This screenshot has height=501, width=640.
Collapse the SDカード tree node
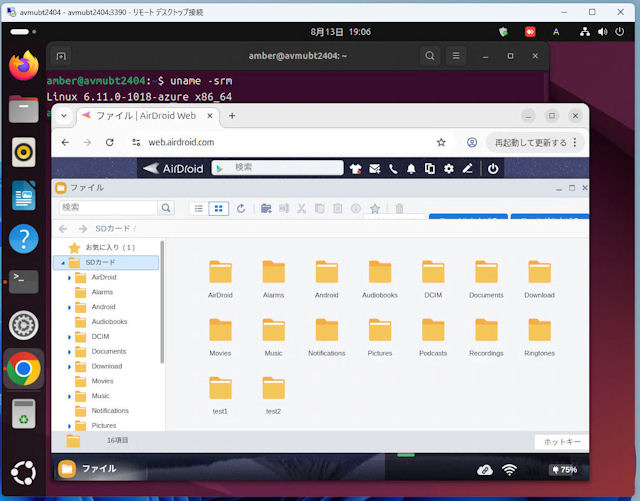pyautogui.click(x=63, y=263)
